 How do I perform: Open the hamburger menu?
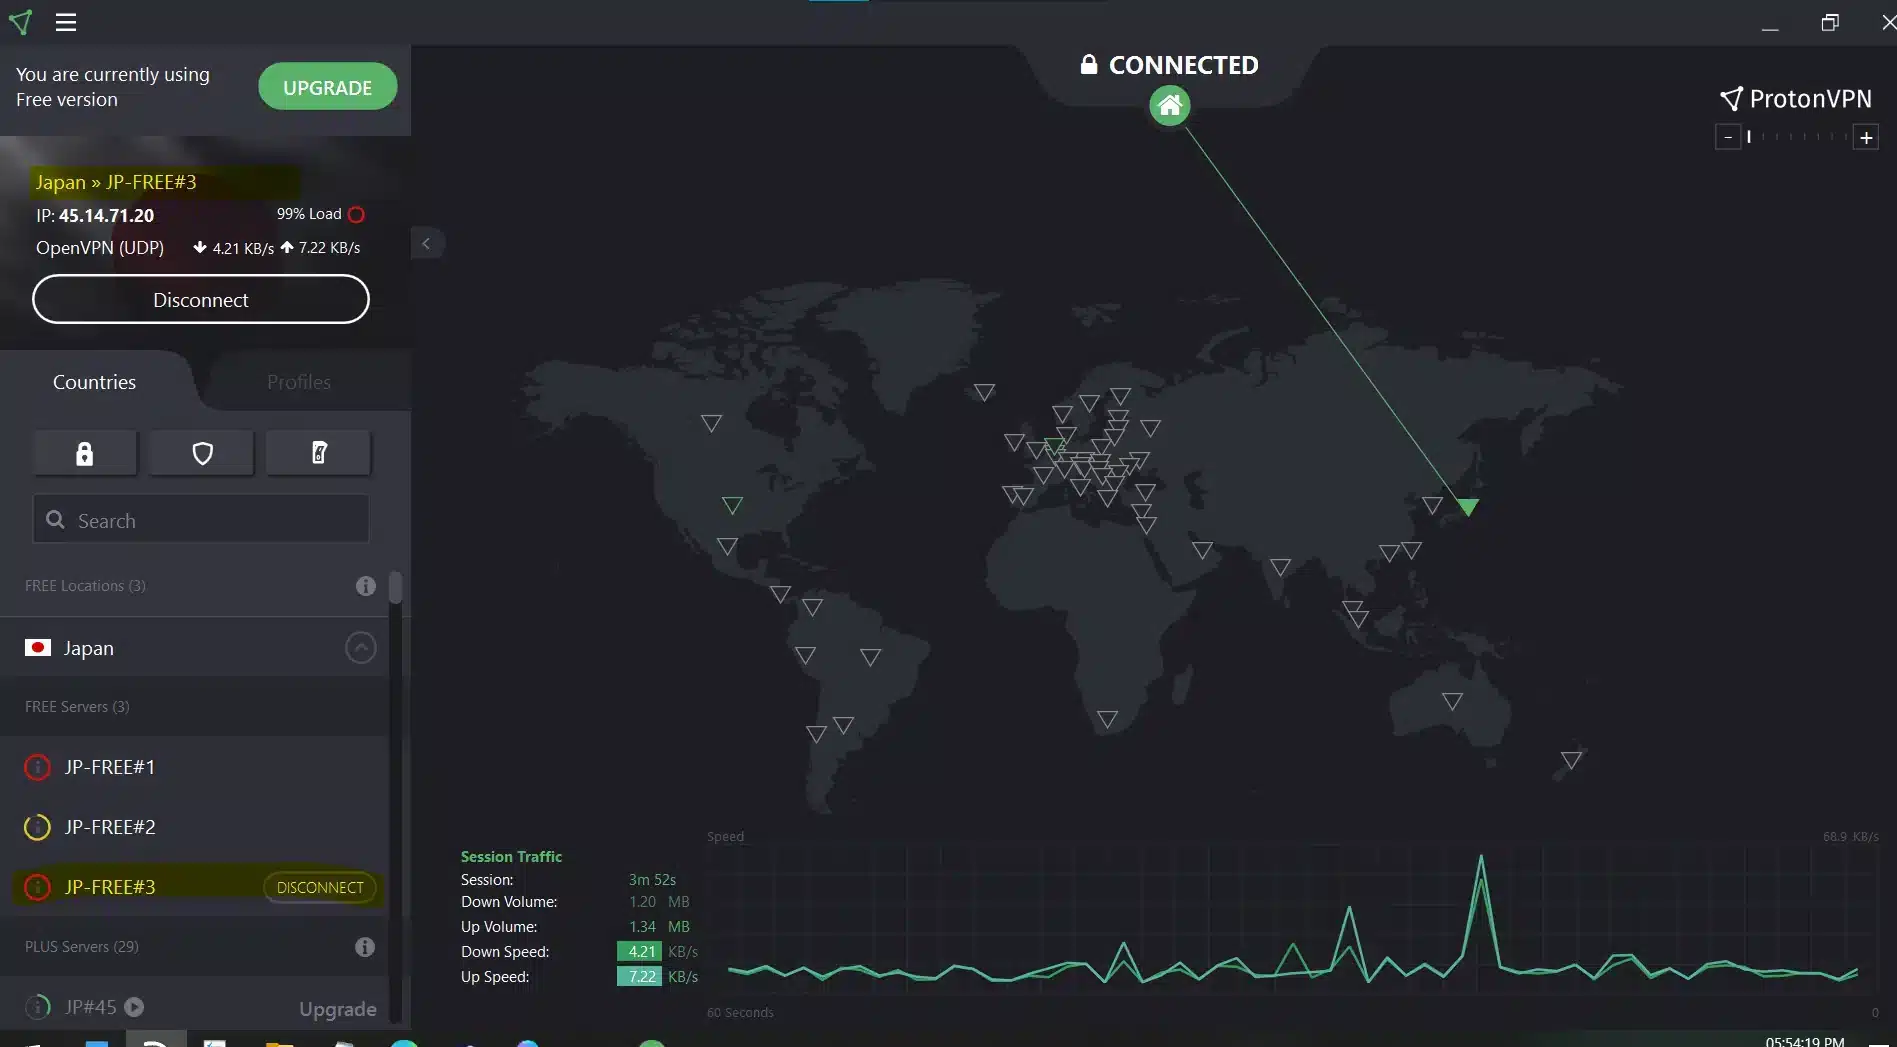[x=66, y=22]
